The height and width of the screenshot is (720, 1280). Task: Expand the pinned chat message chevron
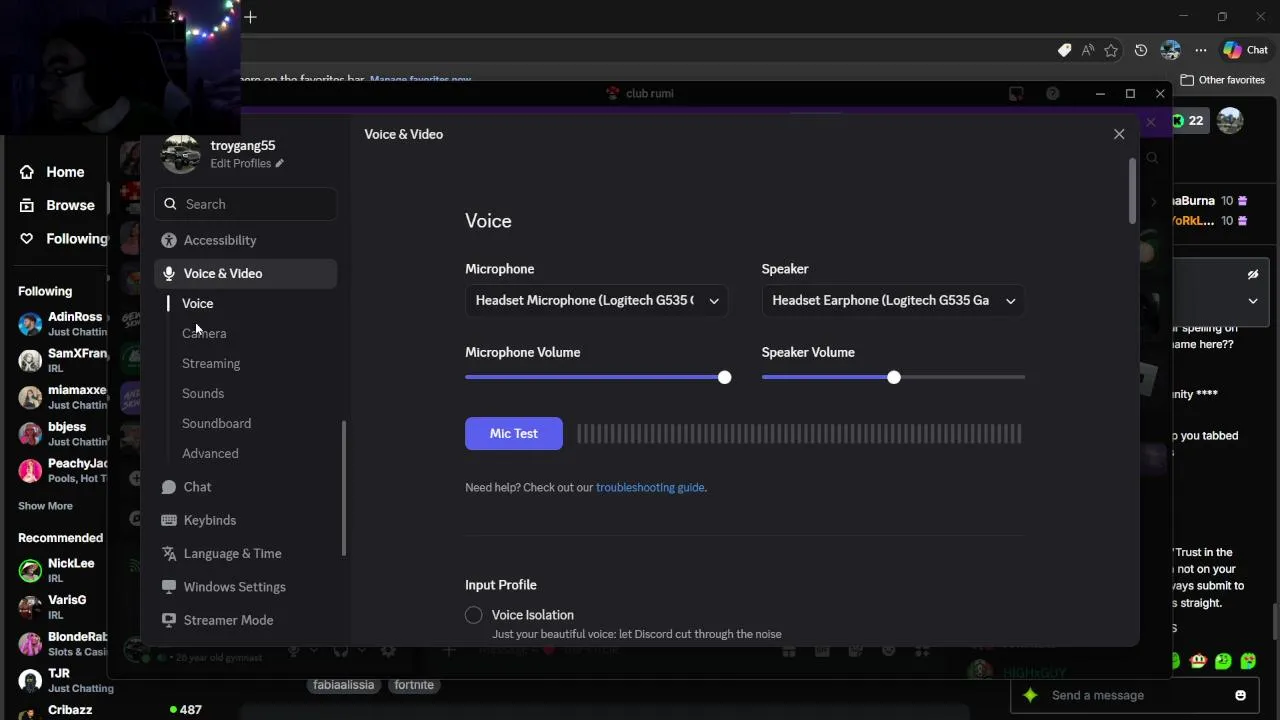(x=1253, y=301)
